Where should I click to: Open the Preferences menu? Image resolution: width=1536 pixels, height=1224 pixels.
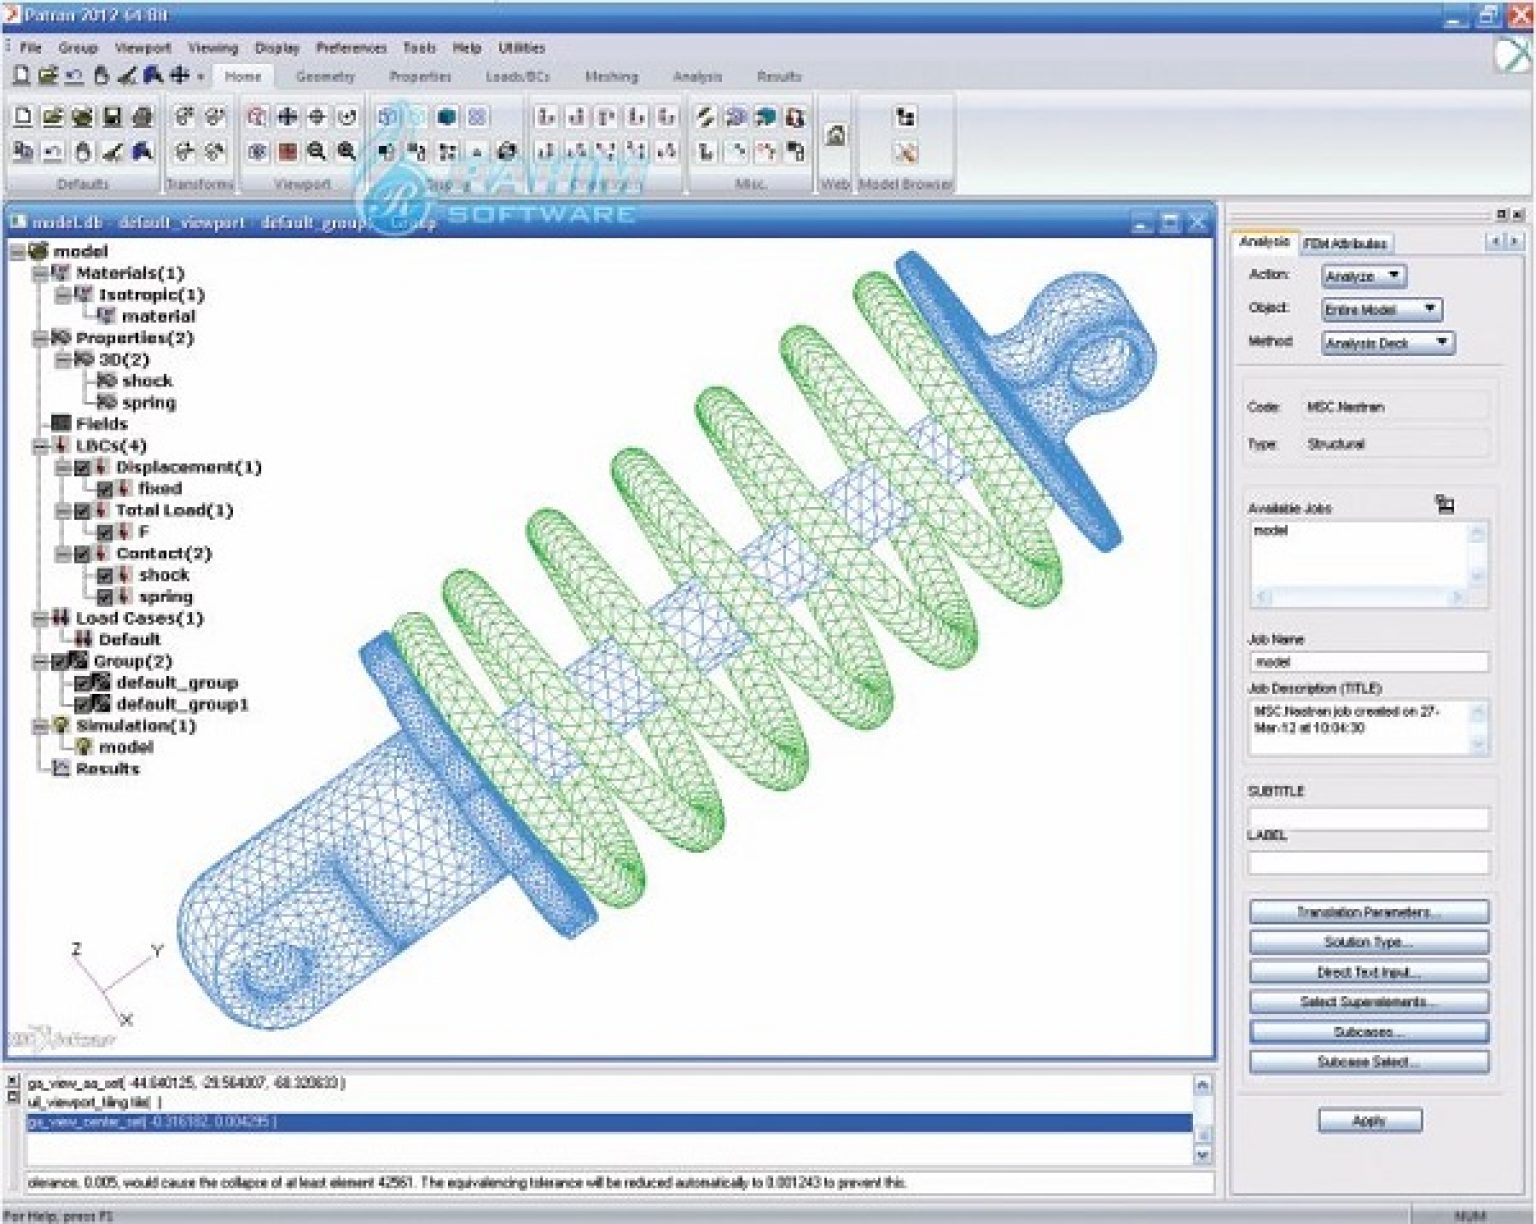click(352, 47)
